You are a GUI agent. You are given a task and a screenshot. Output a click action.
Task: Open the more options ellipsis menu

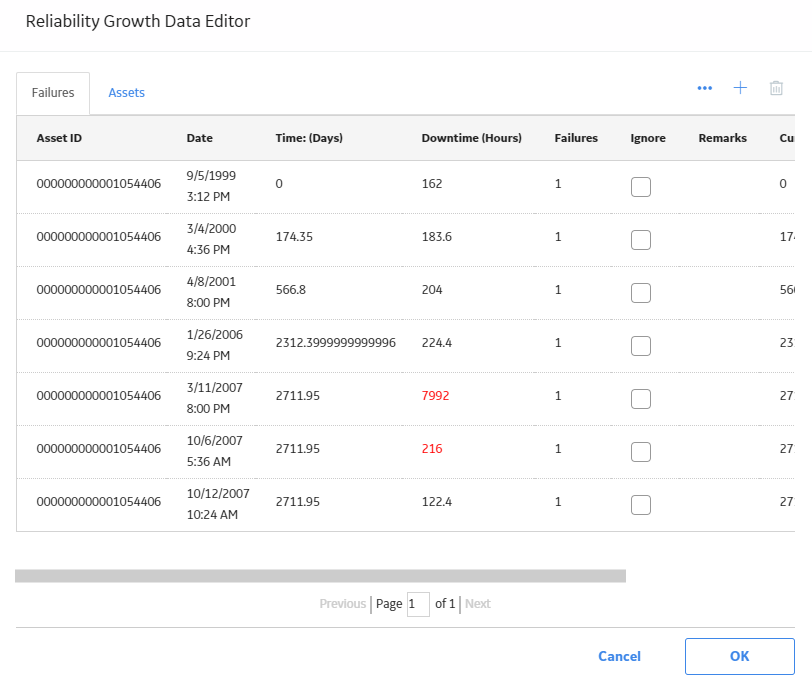tap(704, 88)
